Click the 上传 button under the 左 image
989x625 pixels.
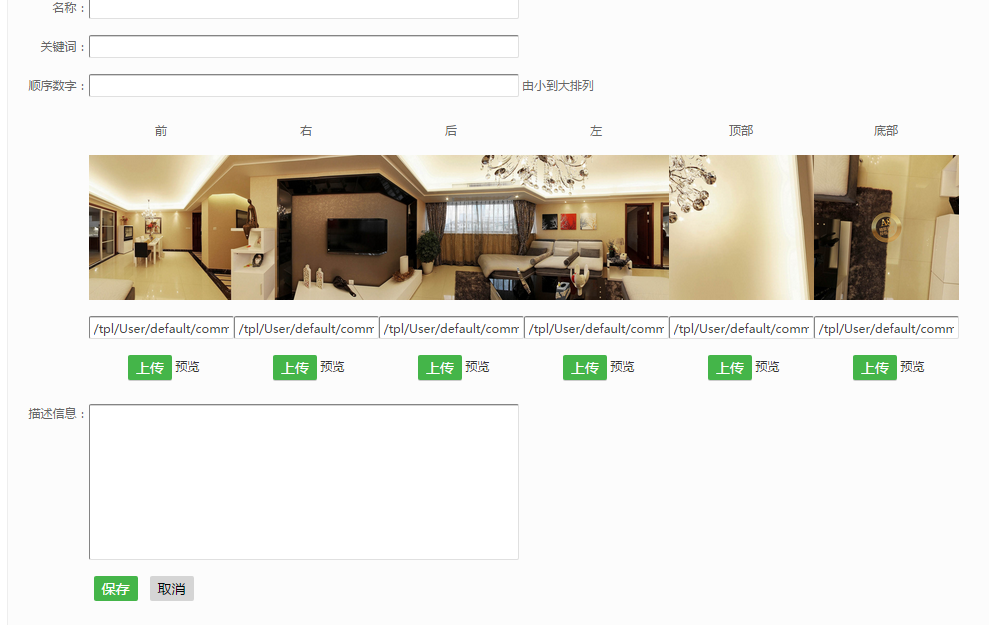pos(585,368)
